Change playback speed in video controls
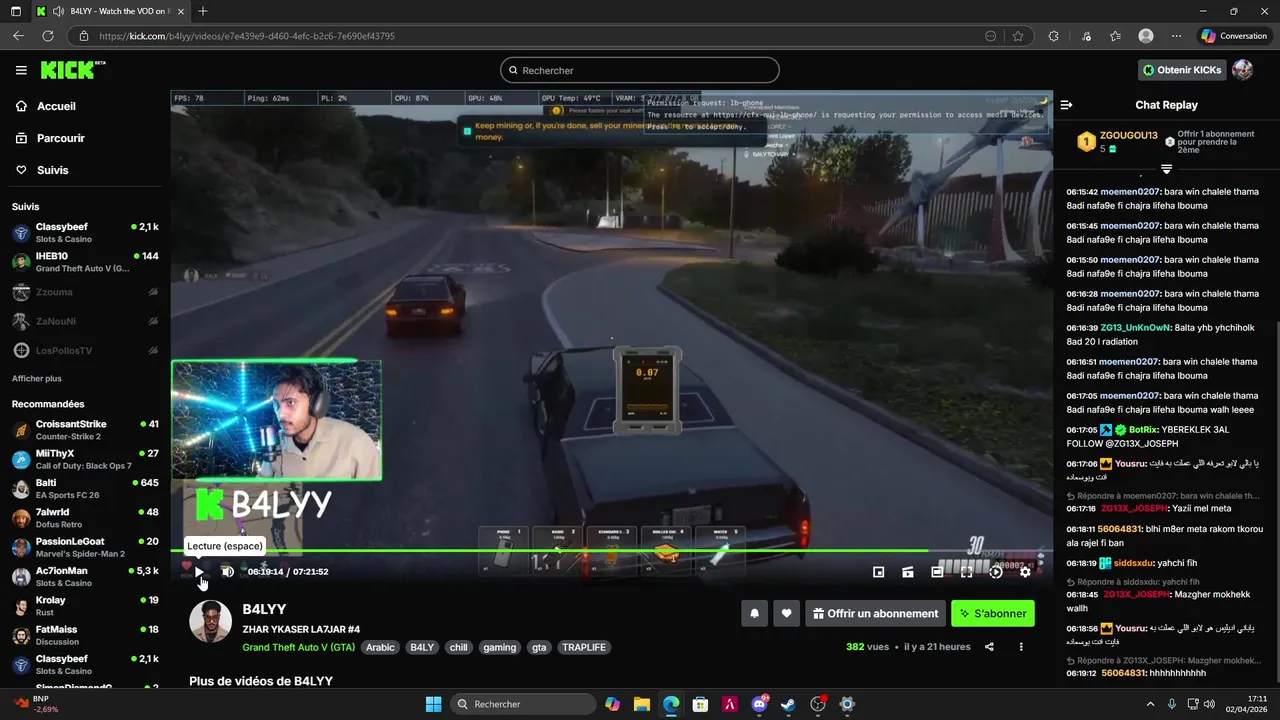Viewport: 1280px width, 720px height. (x=996, y=571)
